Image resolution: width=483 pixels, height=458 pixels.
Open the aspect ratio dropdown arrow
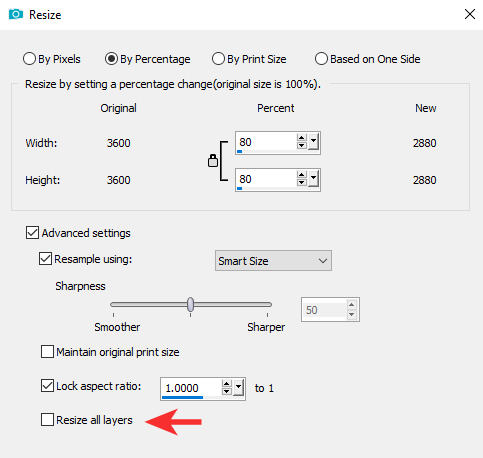(238, 388)
